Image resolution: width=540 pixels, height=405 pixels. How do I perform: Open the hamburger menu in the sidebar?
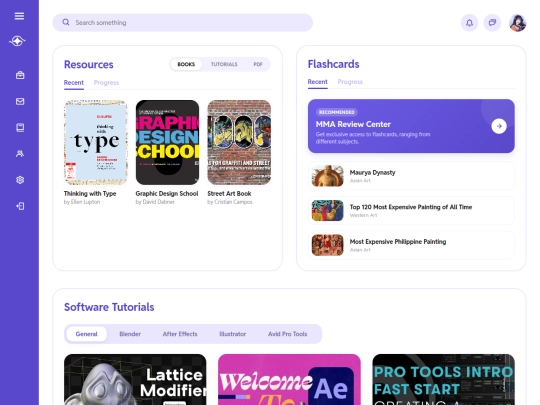click(x=19, y=16)
